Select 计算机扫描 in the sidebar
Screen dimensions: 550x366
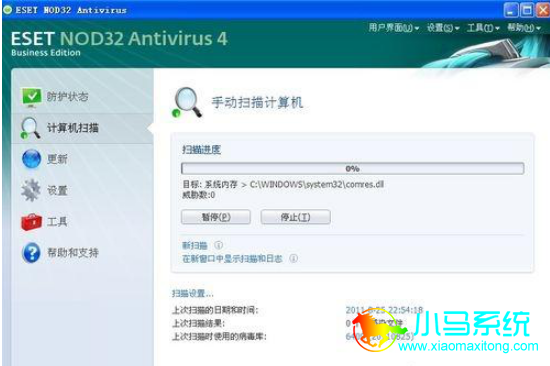(73, 128)
